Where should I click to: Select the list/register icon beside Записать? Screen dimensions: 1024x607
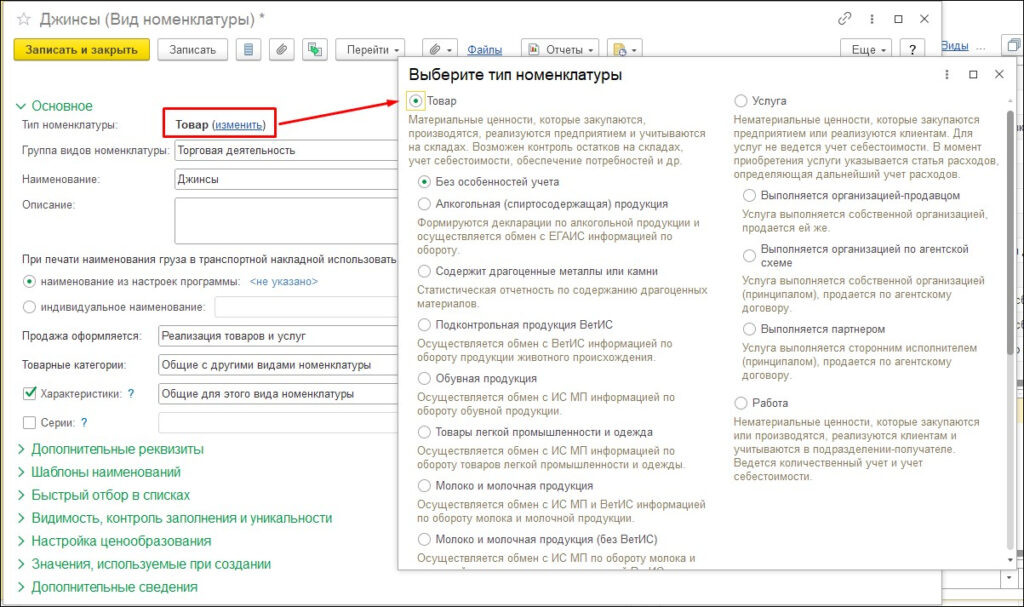(x=249, y=48)
